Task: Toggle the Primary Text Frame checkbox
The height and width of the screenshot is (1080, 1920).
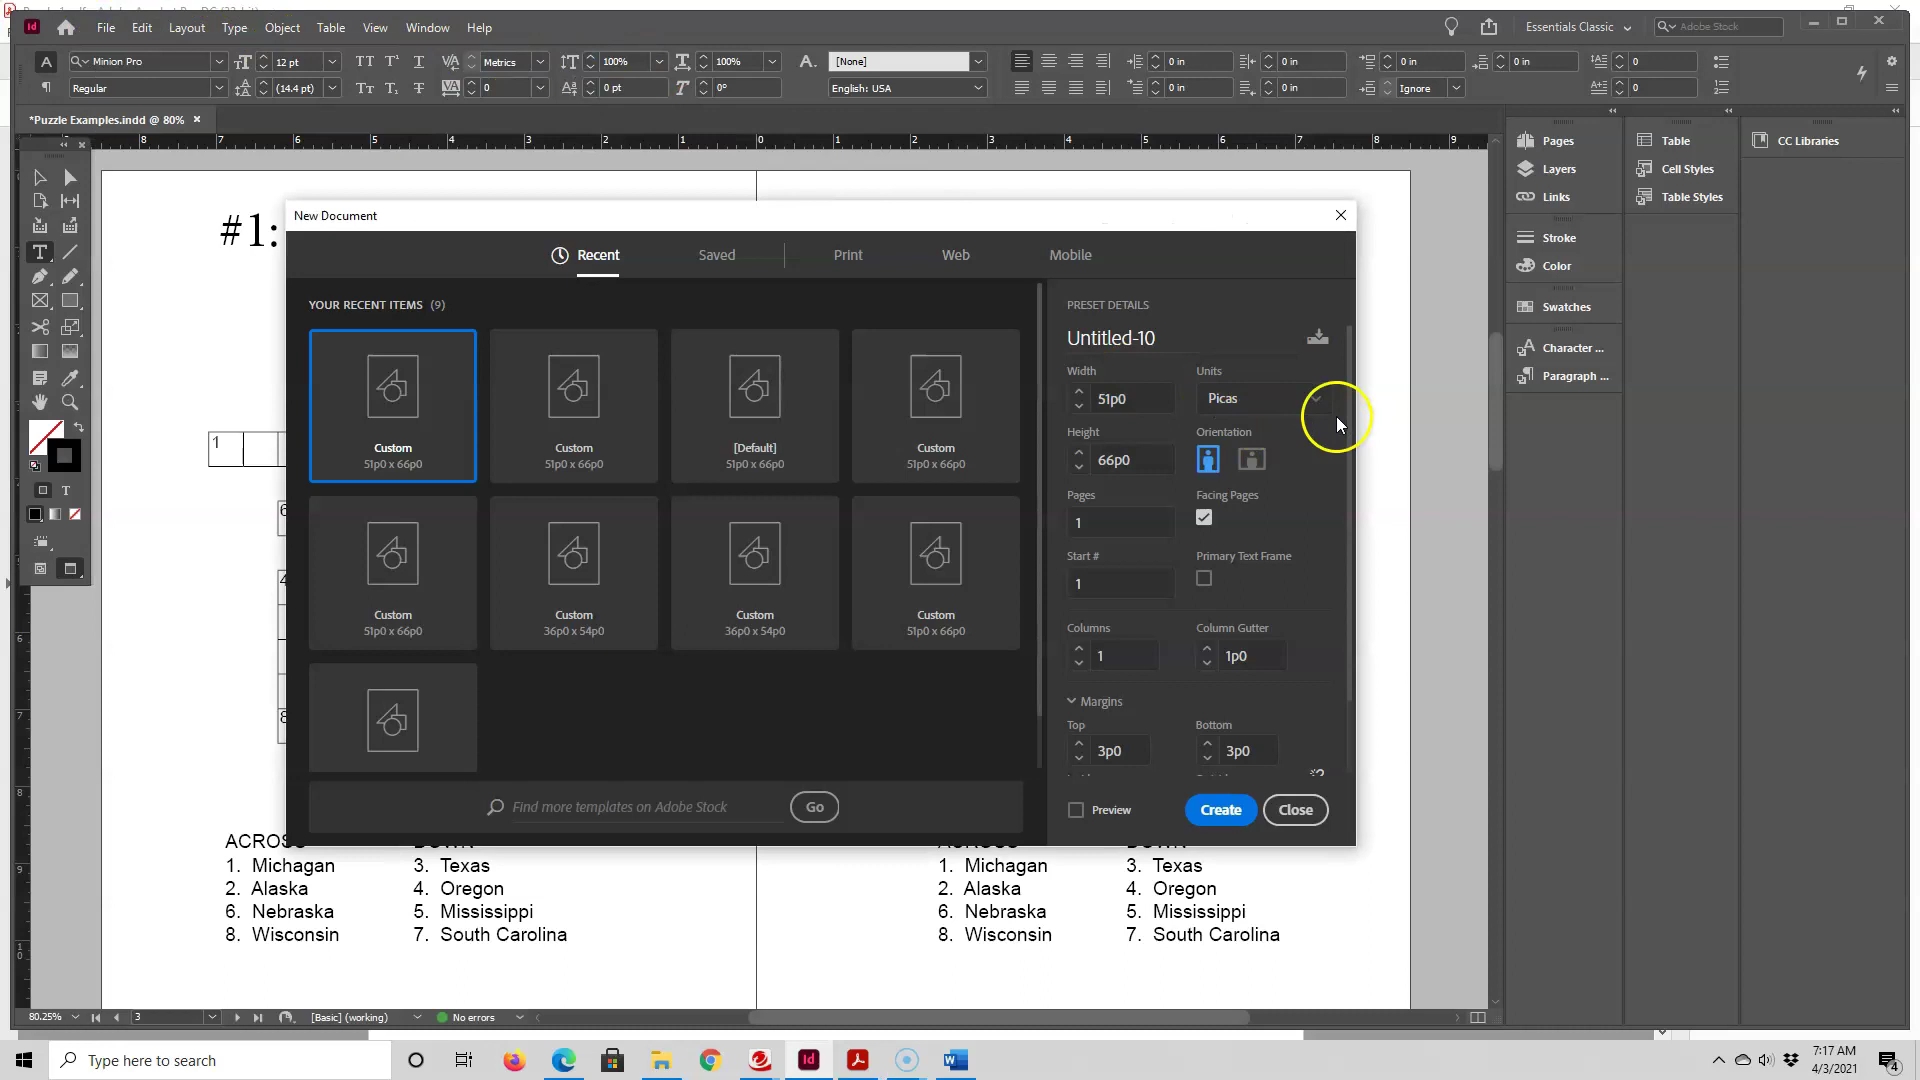Action: click(x=1203, y=578)
